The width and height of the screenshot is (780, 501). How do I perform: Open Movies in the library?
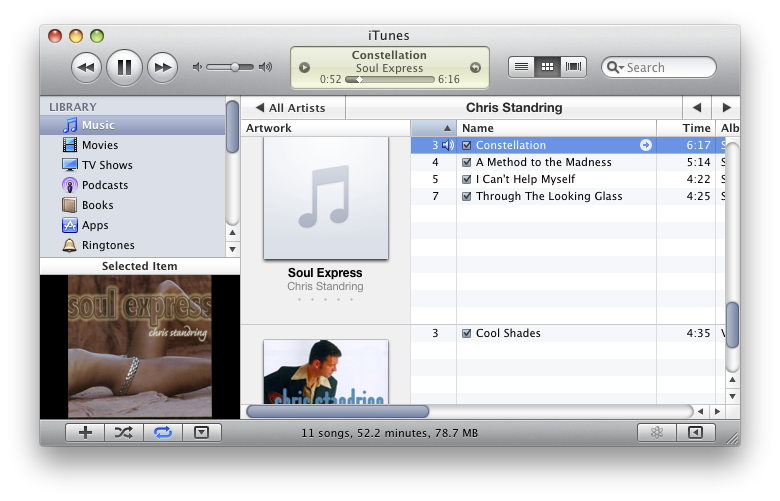(x=133, y=145)
